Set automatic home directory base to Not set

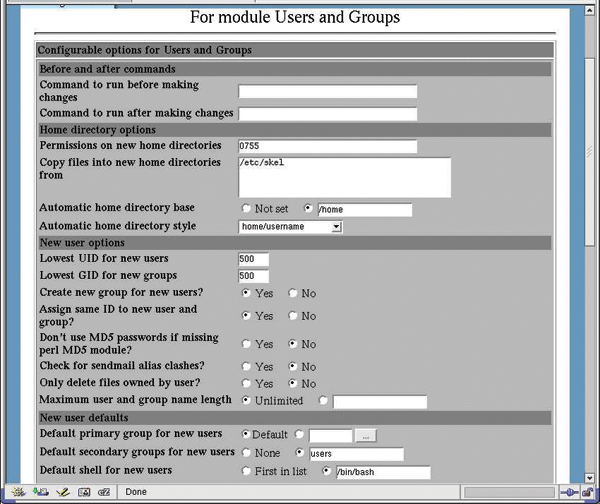[246, 209]
